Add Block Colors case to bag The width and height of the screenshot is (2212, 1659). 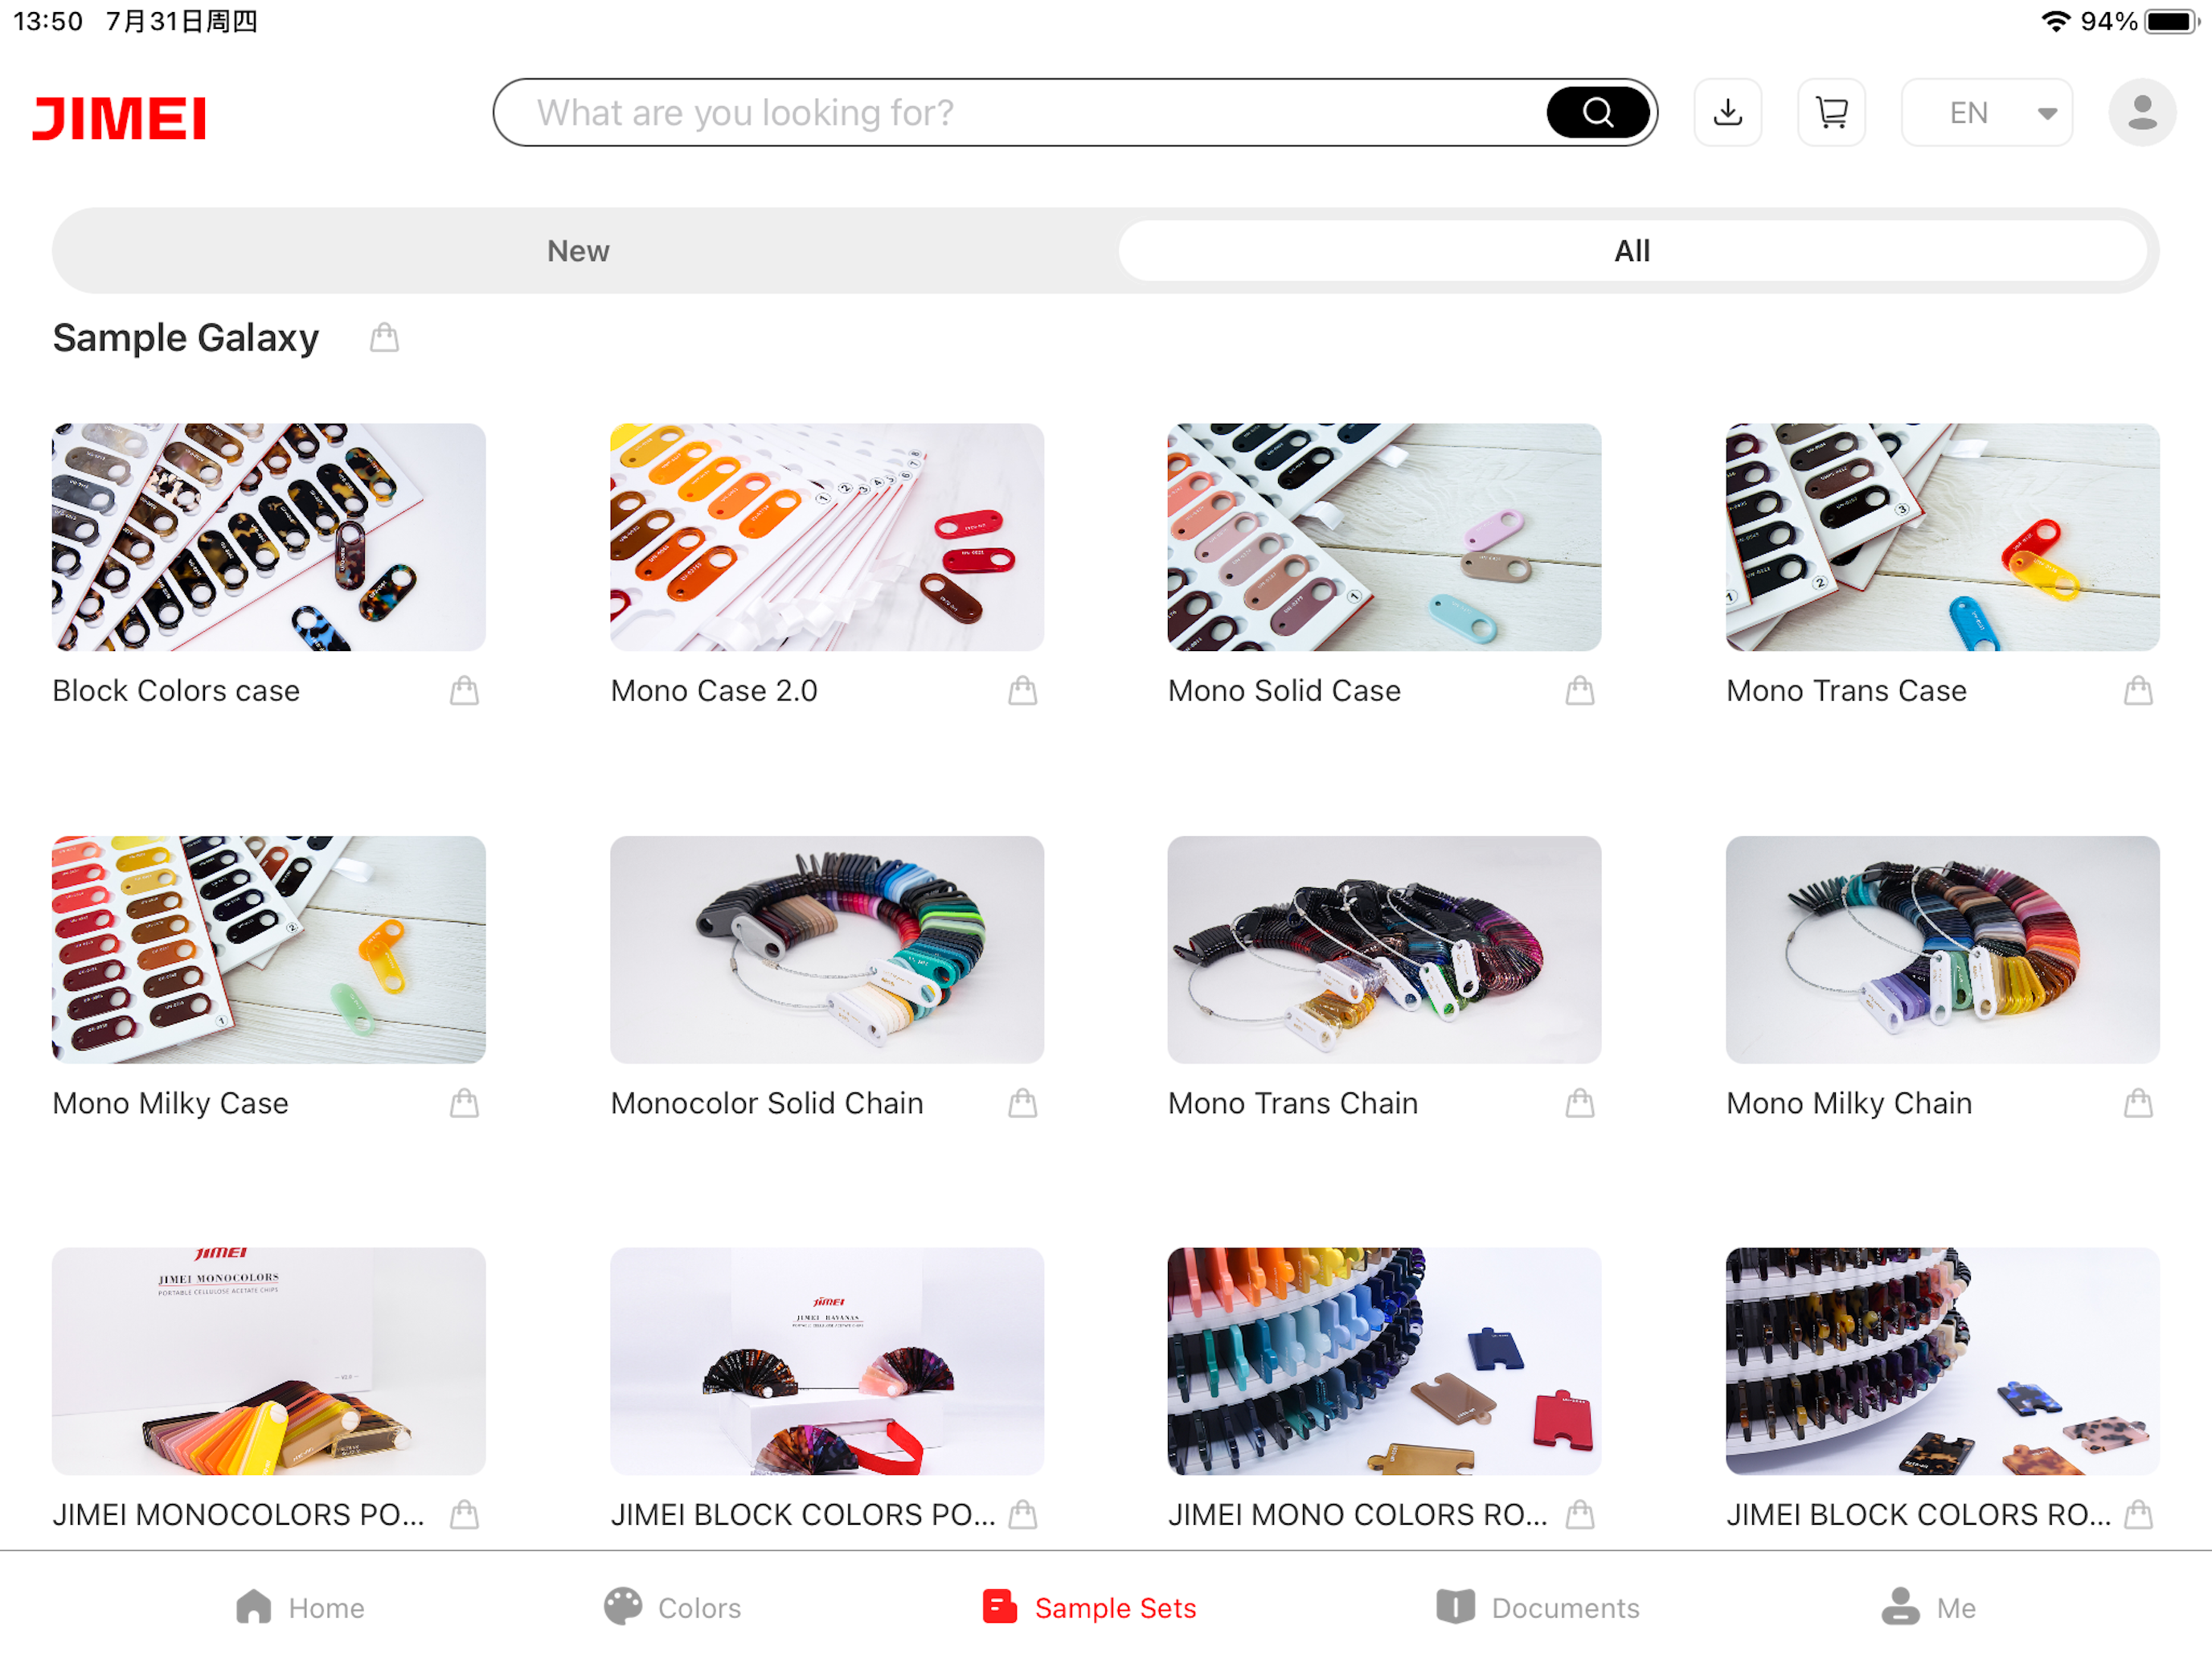pyautogui.click(x=464, y=691)
